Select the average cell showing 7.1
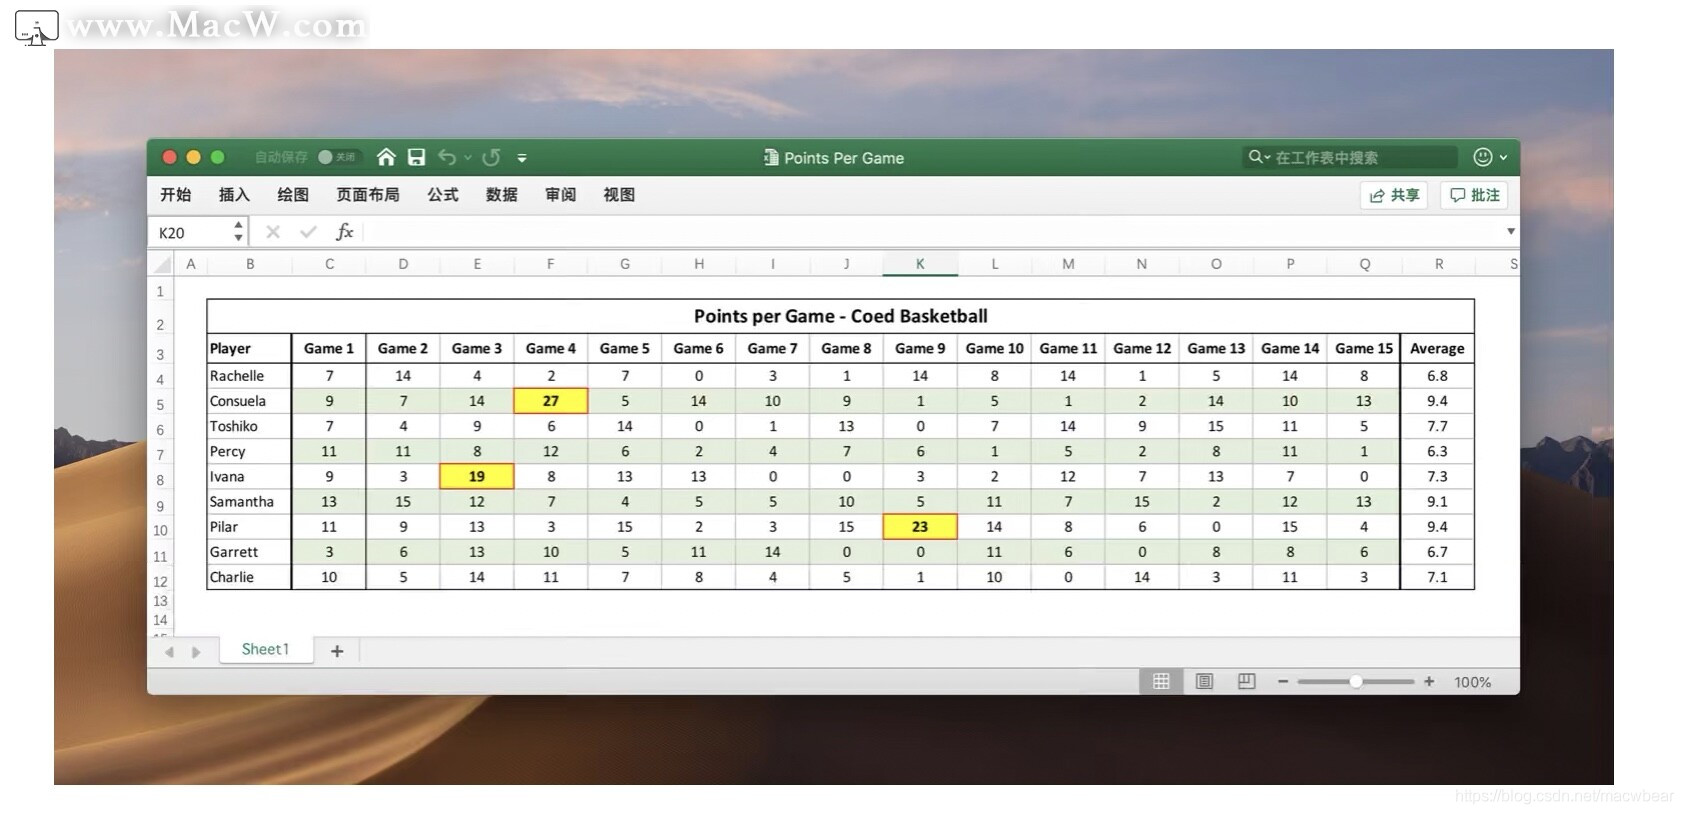Viewport: 1684px width, 814px height. click(1437, 577)
